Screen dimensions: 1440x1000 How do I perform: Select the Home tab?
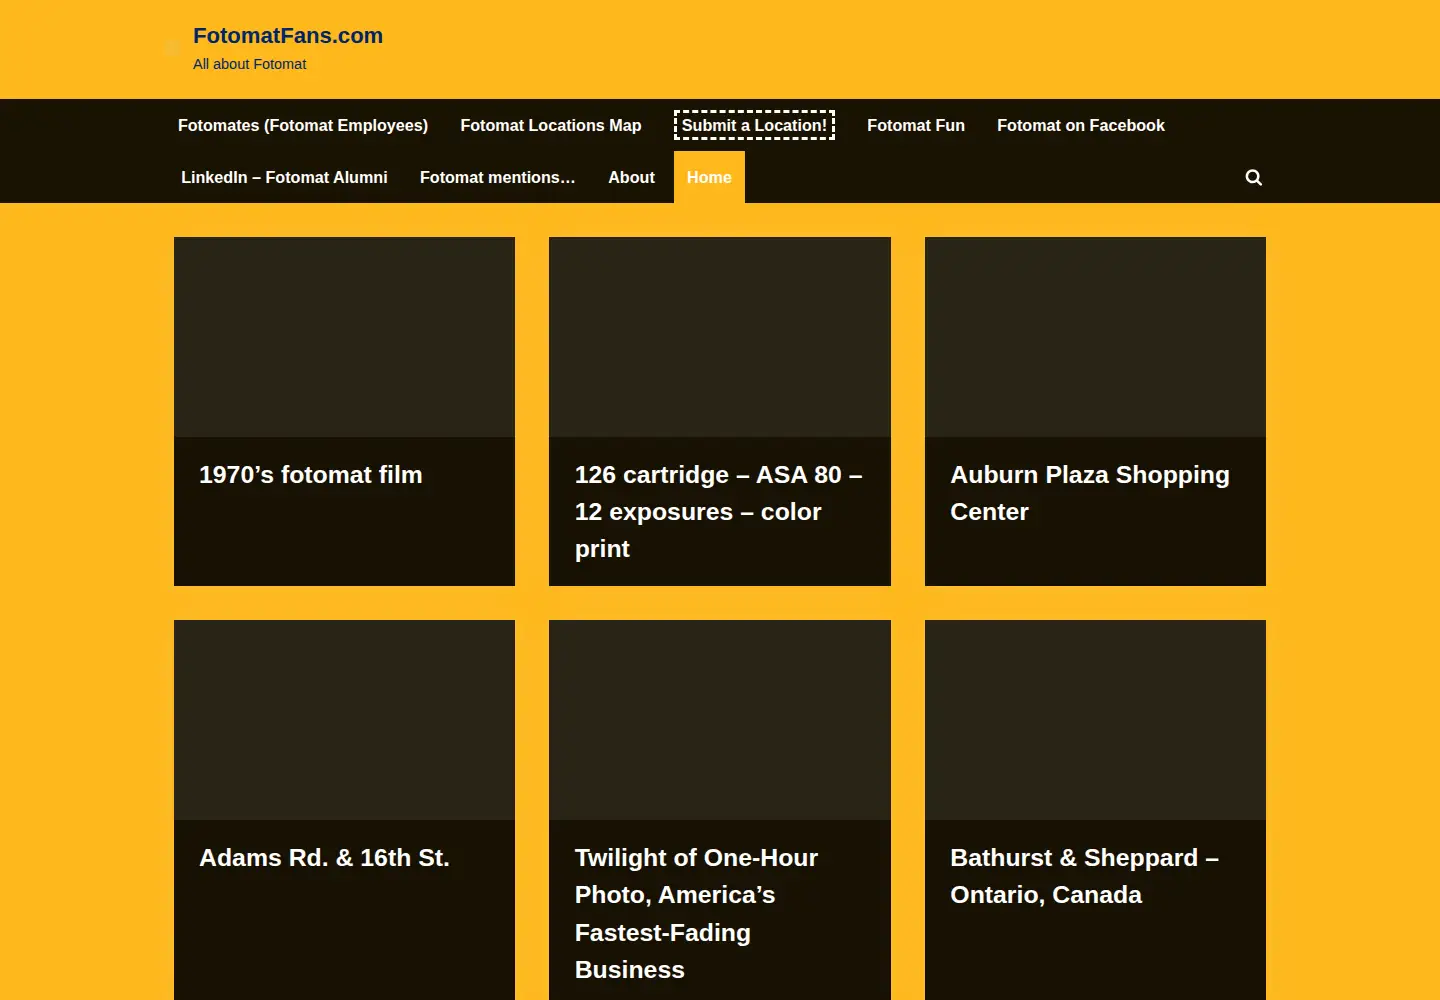709,177
